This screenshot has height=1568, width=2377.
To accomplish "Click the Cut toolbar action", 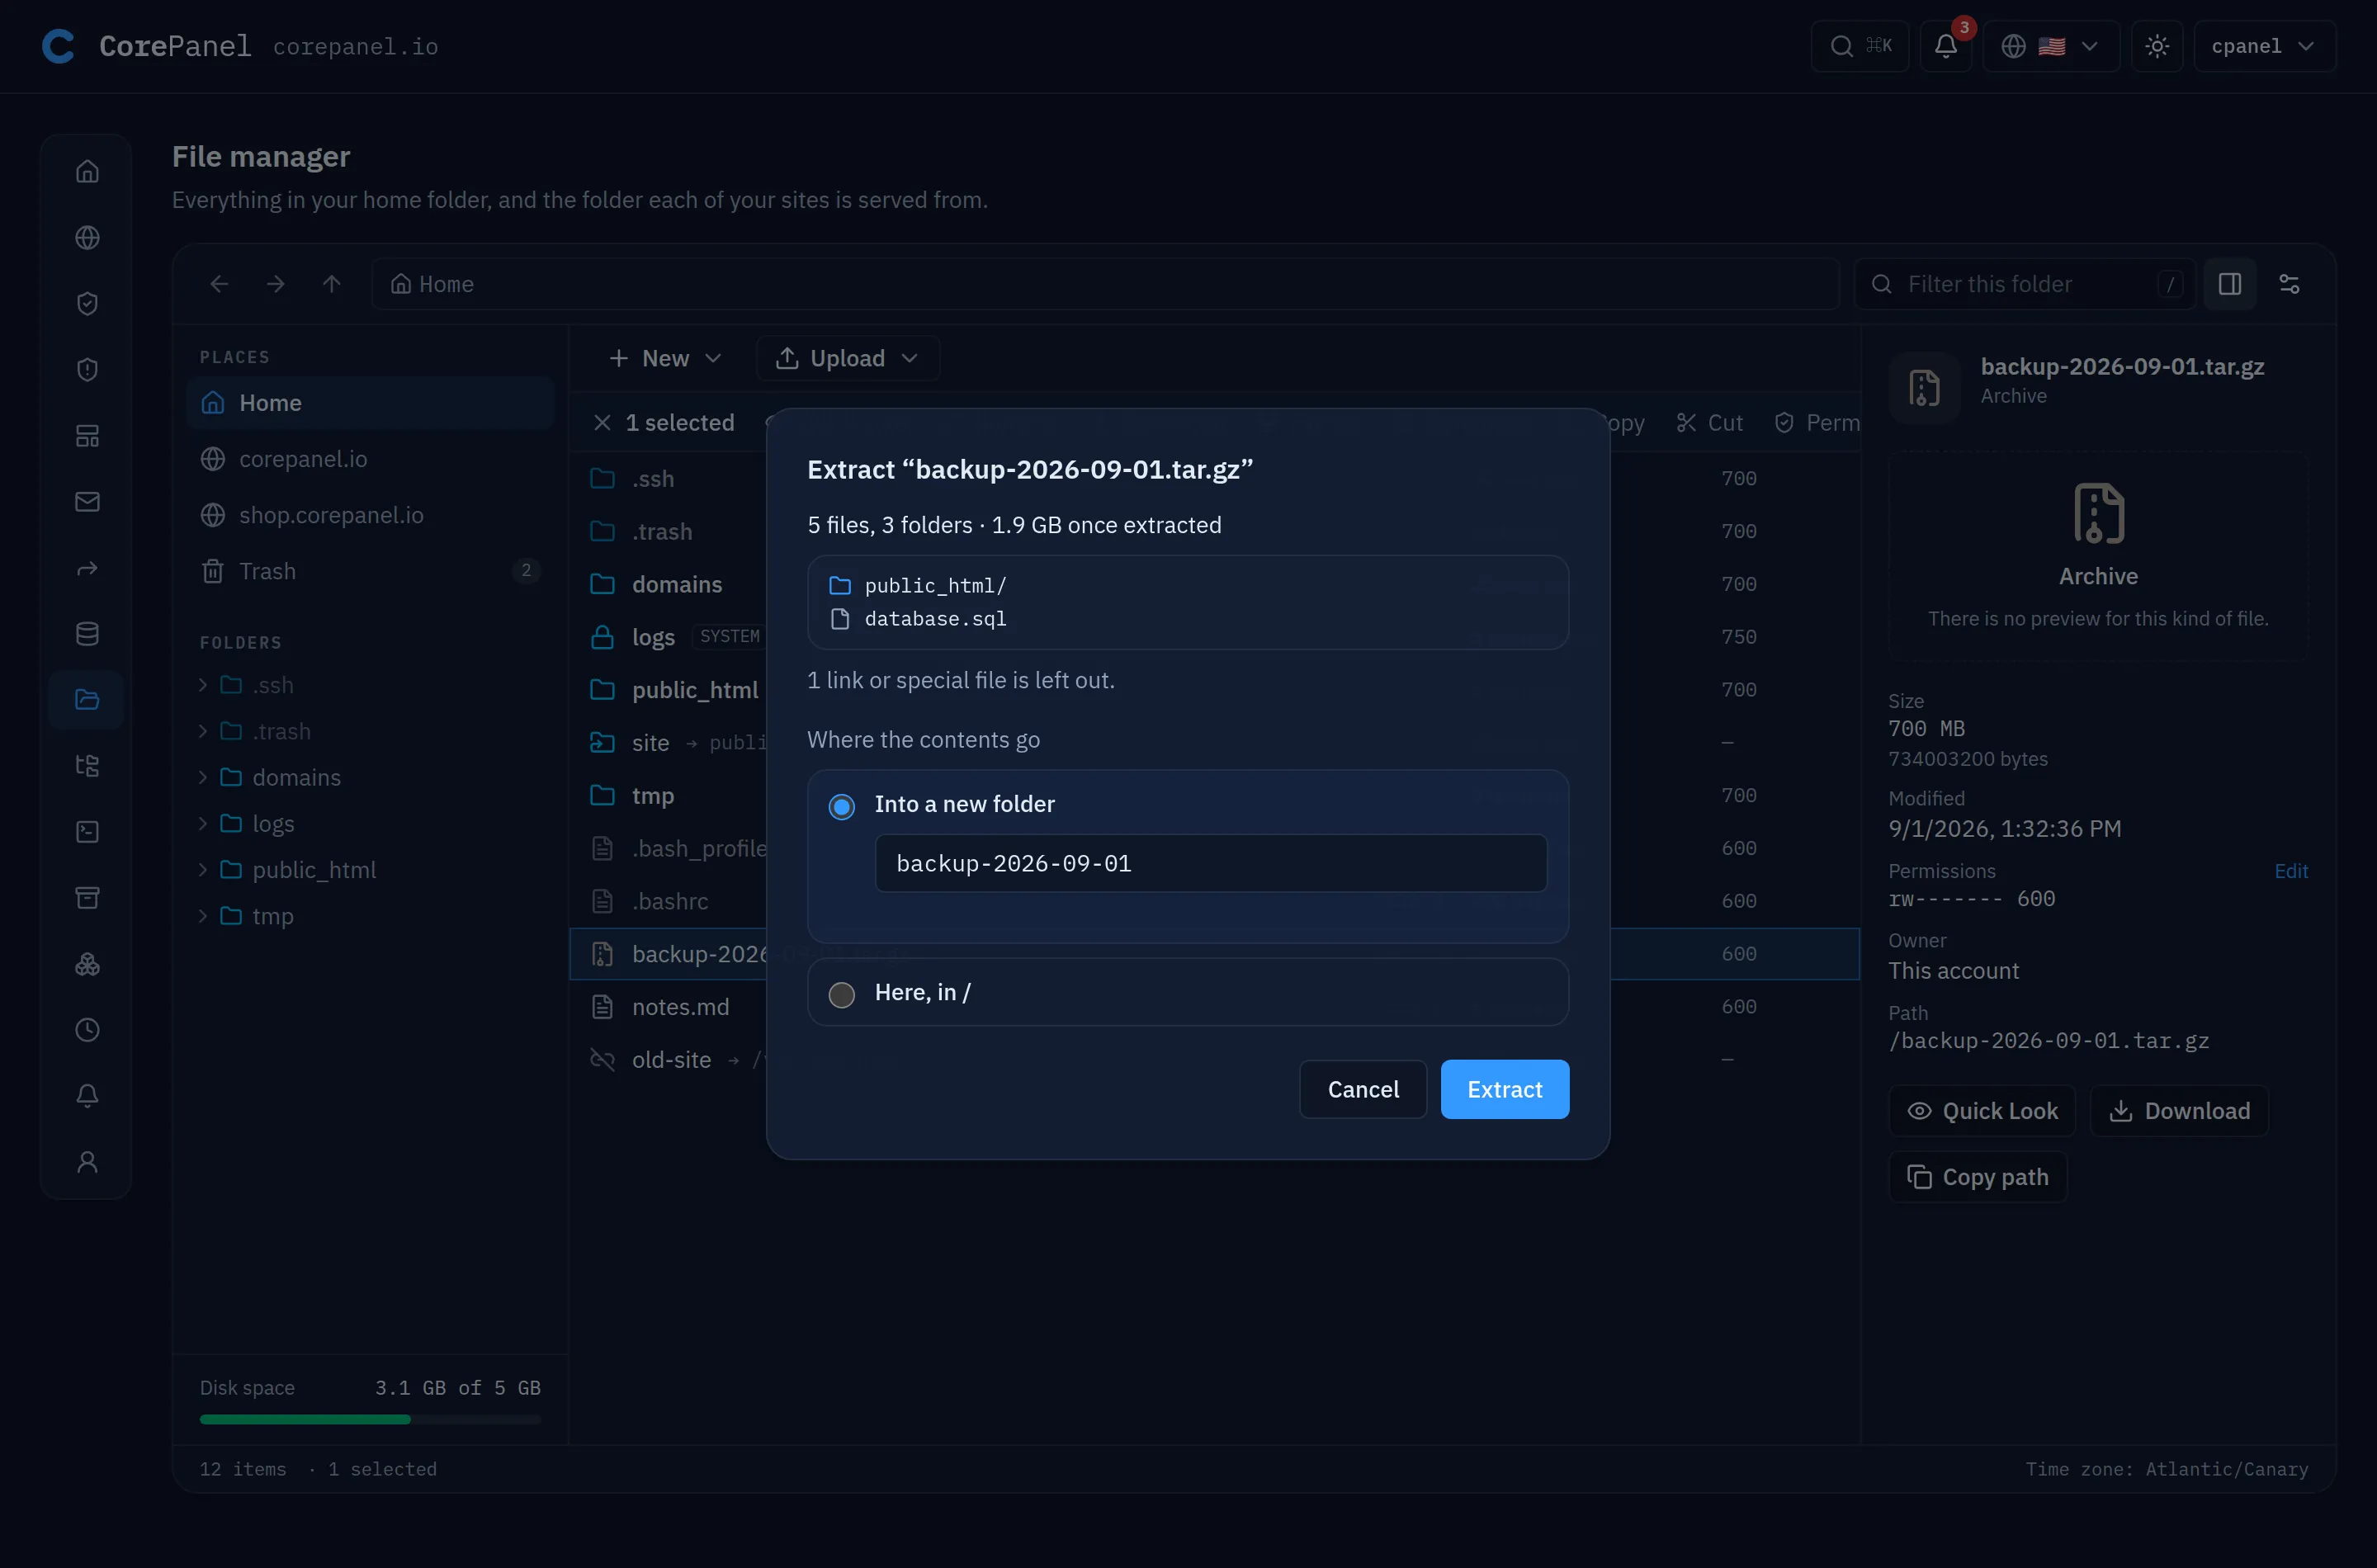I will pos(1709,422).
